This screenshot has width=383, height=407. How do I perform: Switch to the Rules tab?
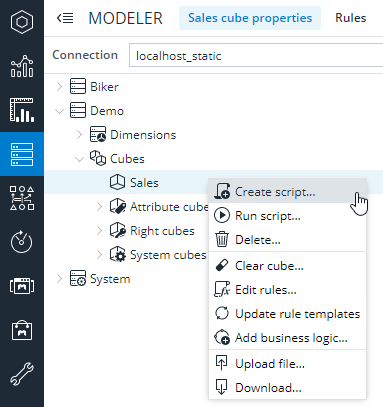[x=351, y=18]
